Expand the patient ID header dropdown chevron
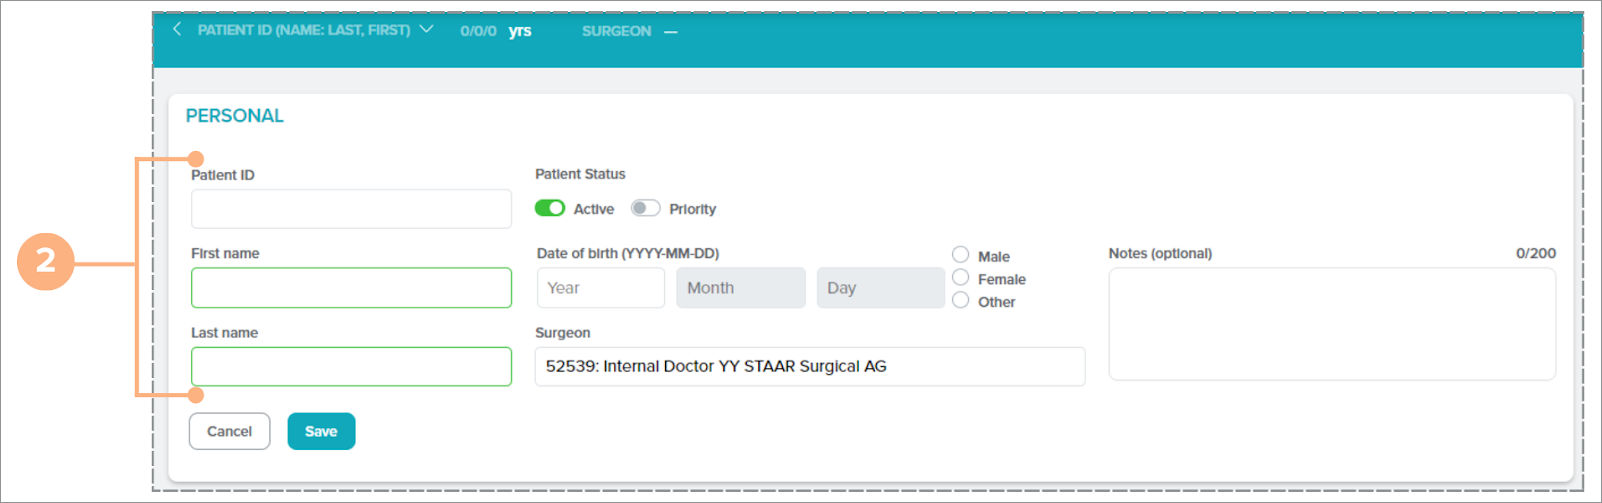The height and width of the screenshot is (503, 1602). pyautogui.click(x=426, y=29)
